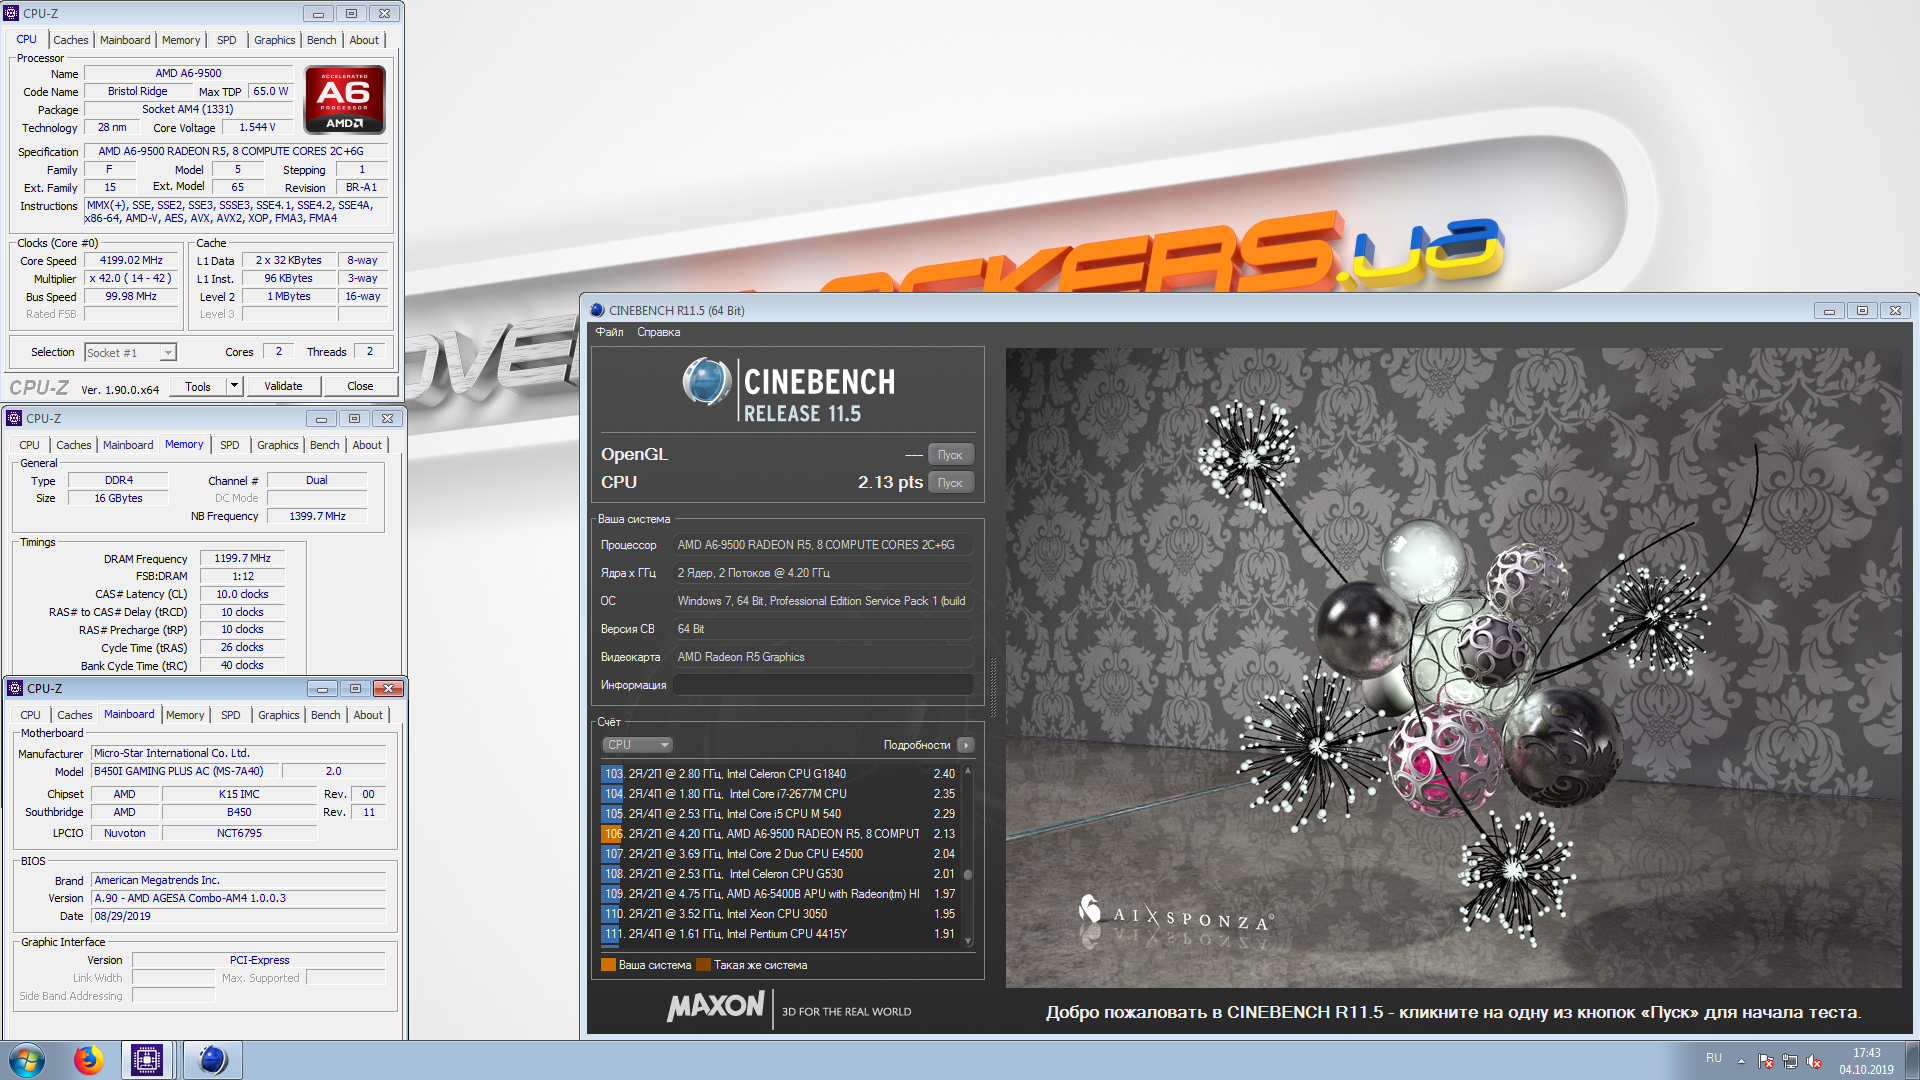Click the Cinebench side panel splitter grip
1920x1080 pixels.
pyautogui.click(x=992, y=686)
